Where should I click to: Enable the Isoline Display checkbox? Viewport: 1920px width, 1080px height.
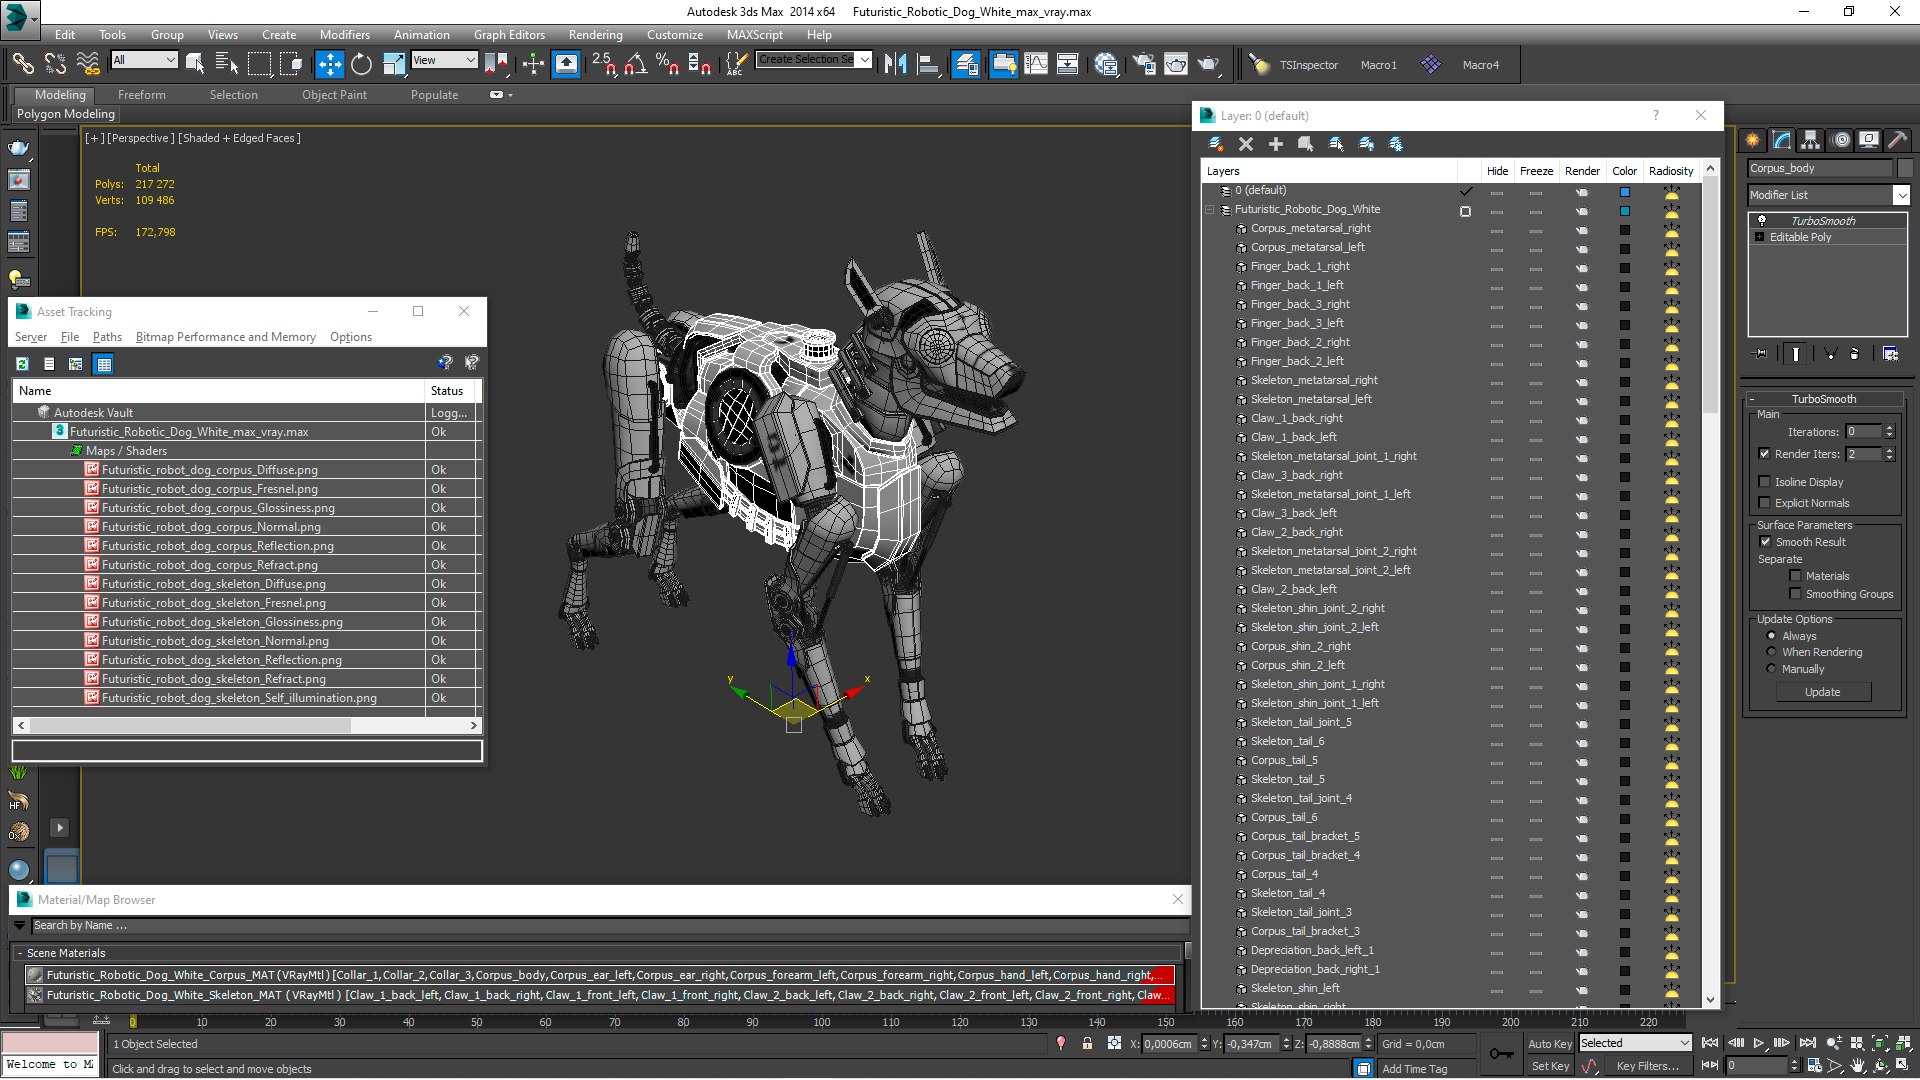(1765, 482)
